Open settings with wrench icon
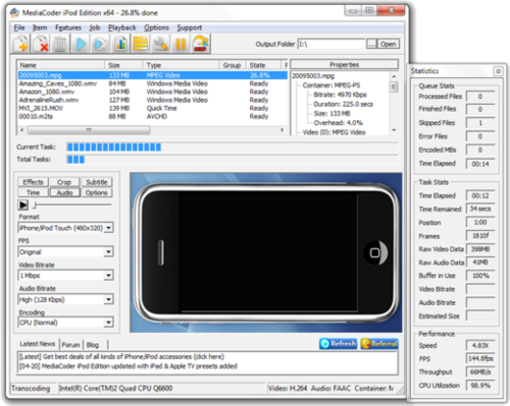The image size is (510, 406). click(160, 44)
